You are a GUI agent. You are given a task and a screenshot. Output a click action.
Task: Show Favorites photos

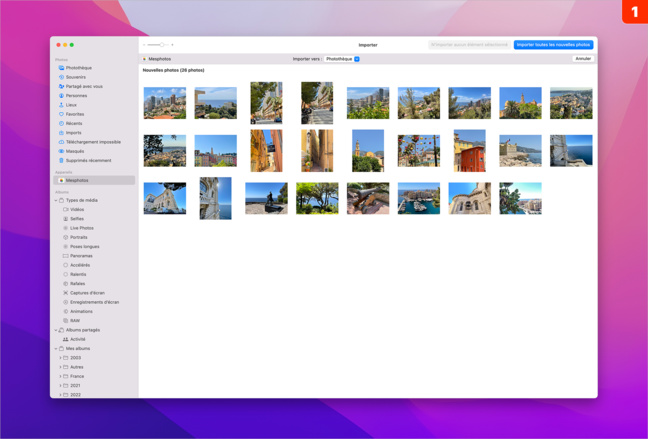click(x=75, y=114)
